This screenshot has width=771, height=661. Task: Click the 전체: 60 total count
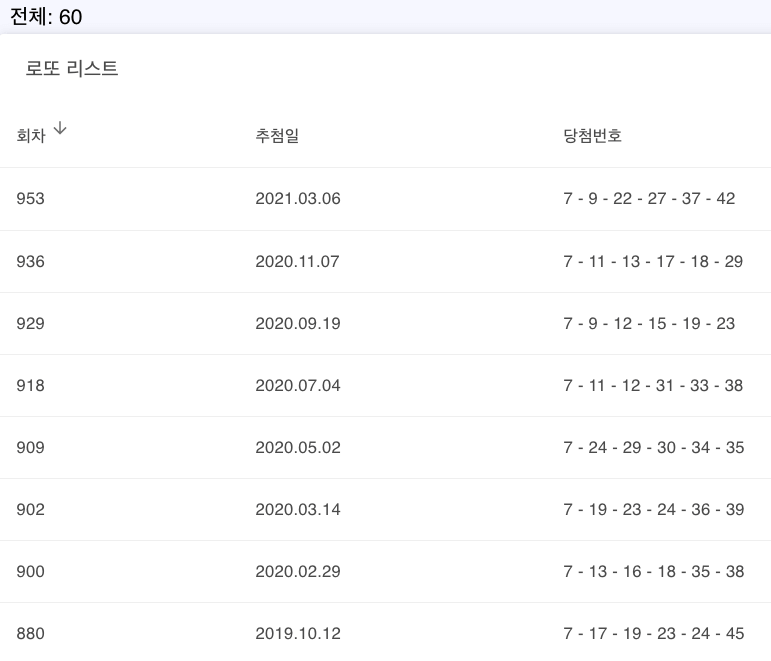point(46,17)
